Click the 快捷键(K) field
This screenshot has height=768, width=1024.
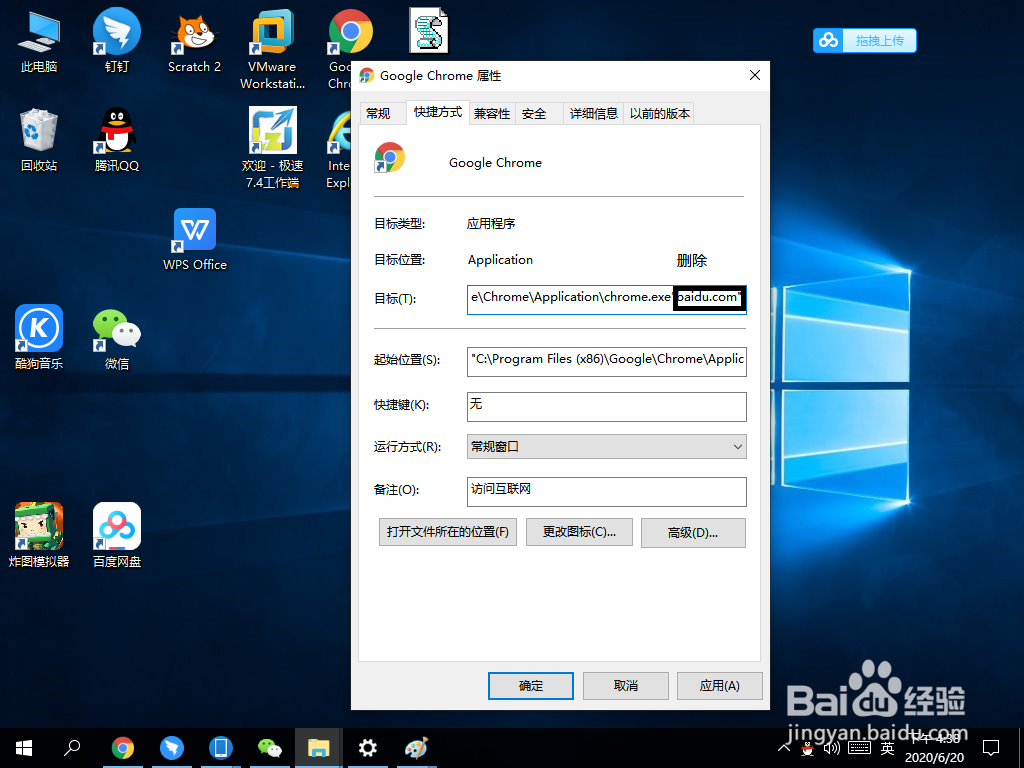tap(607, 406)
